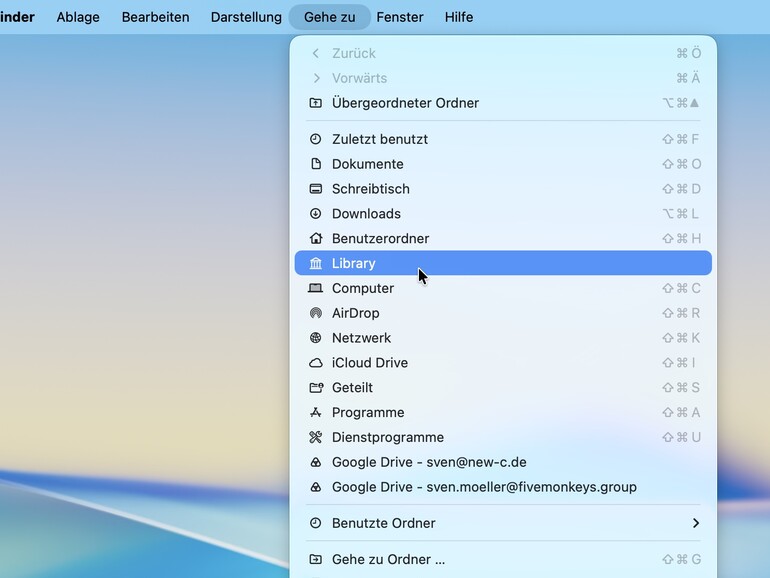Open Google Drive – sven@new-c.de
770x578 pixels.
point(503,463)
